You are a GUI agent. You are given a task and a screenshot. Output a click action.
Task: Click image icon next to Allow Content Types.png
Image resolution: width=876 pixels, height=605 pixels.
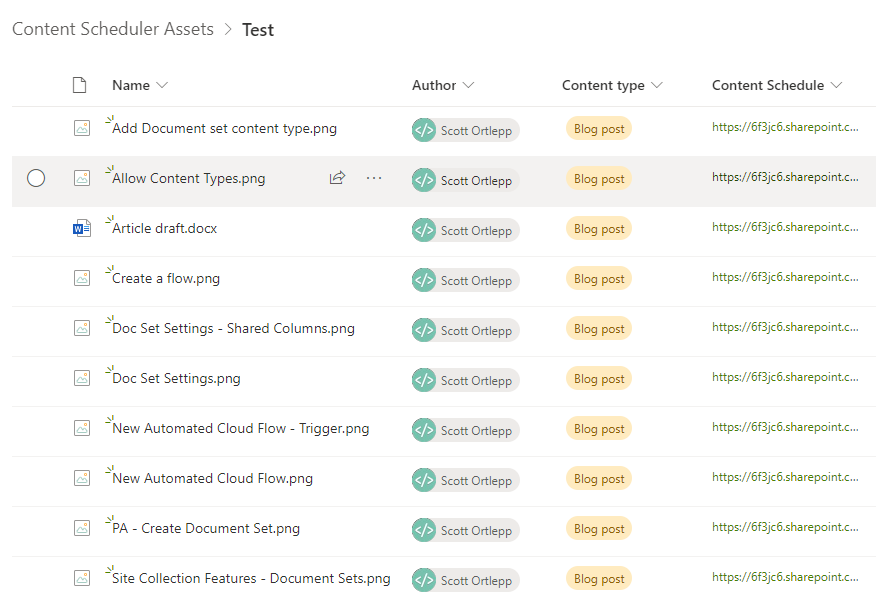click(82, 178)
